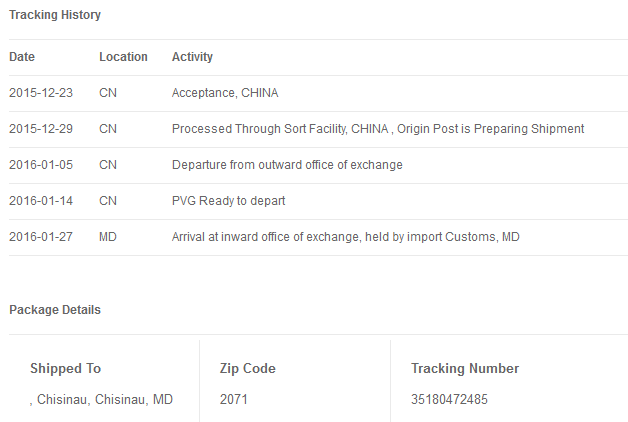Click the Package Details heading
This screenshot has height=422, width=628.
55,310
